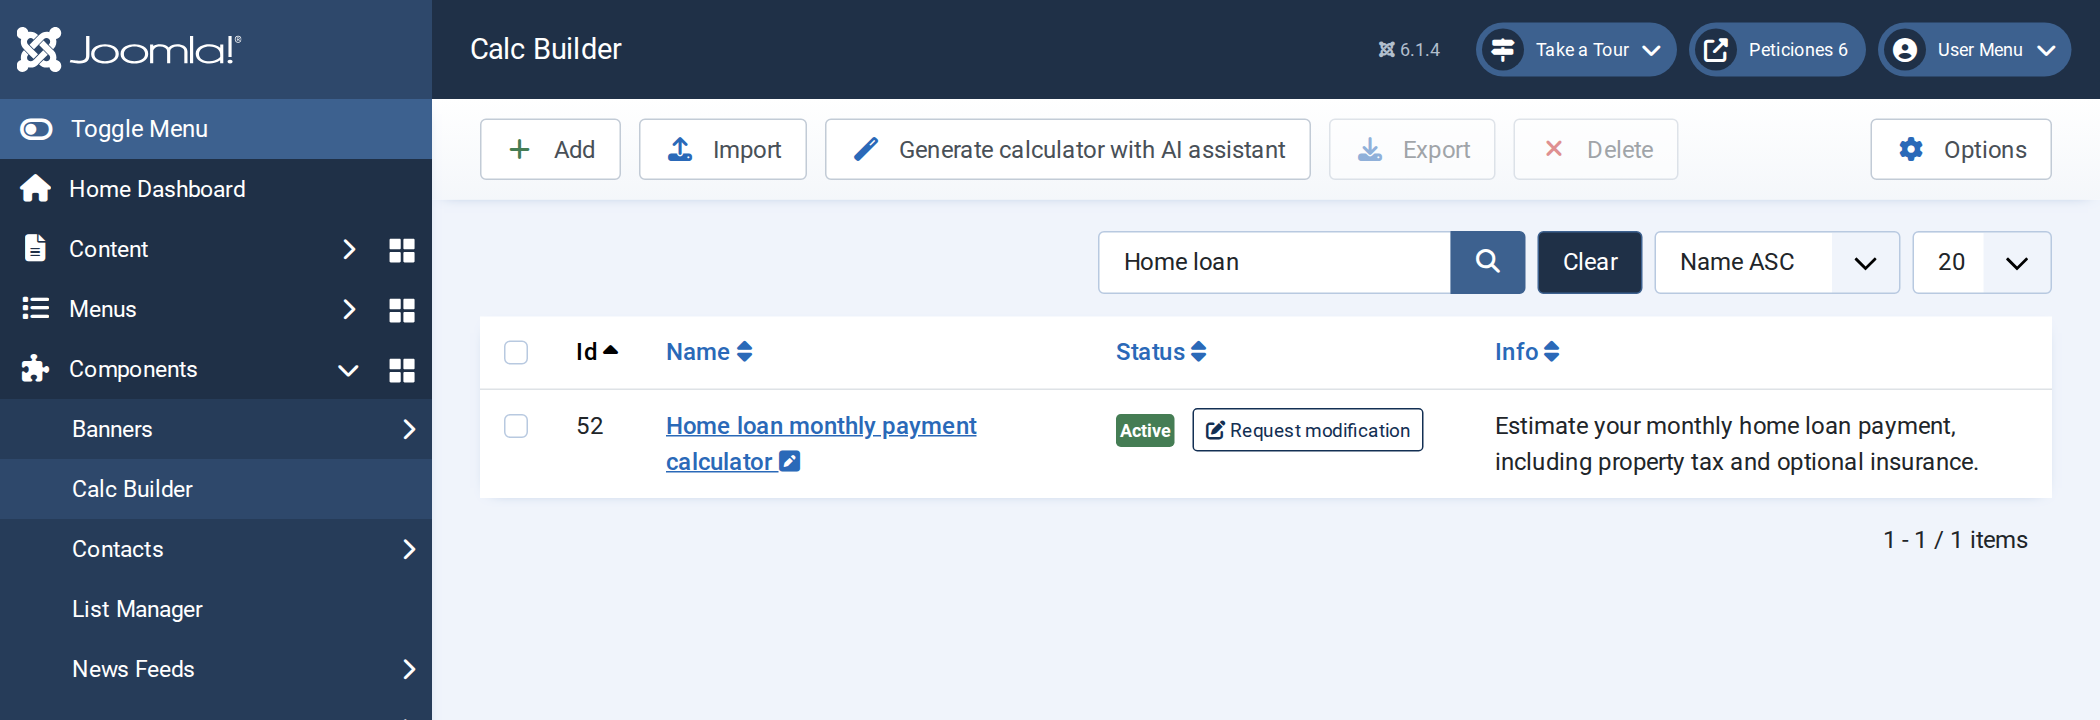Screen dimensions: 2100x720
Task: Open Home loan monthly payment calculator link
Action: (x=821, y=444)
